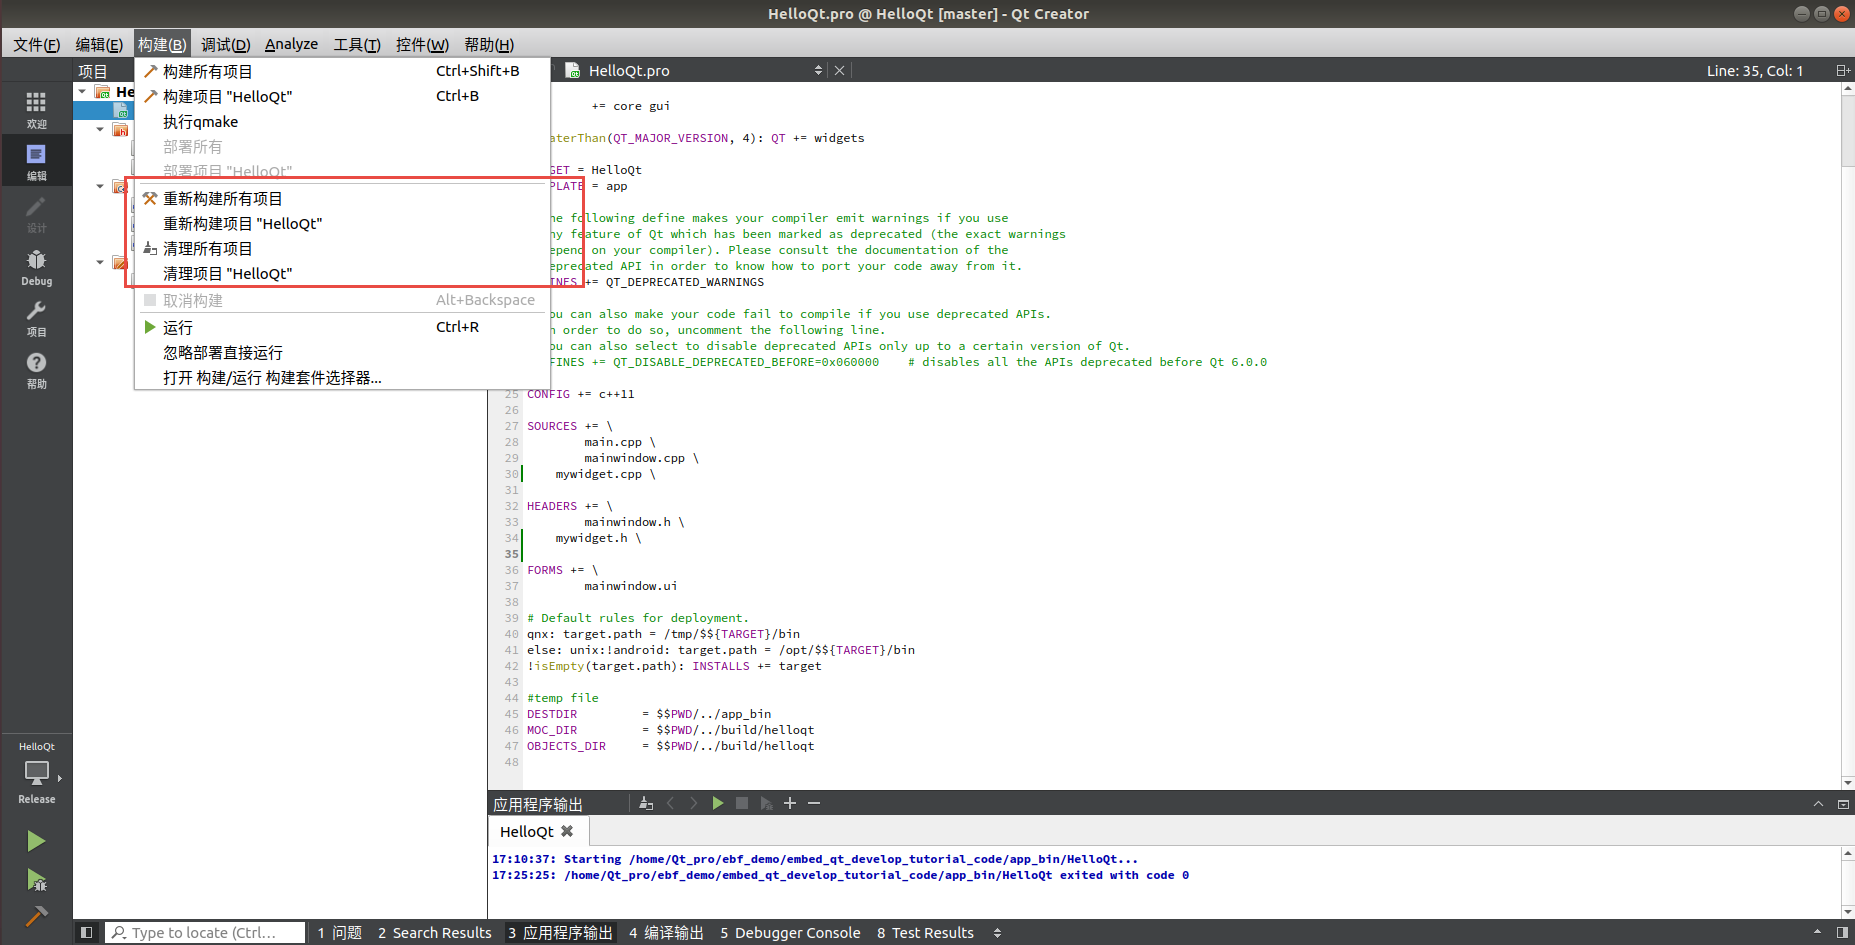Screen dimensions: 1855x945
Task: Open HelloQt.pro document dropdown
Action: pyautogui.click(x=818, y=70)
